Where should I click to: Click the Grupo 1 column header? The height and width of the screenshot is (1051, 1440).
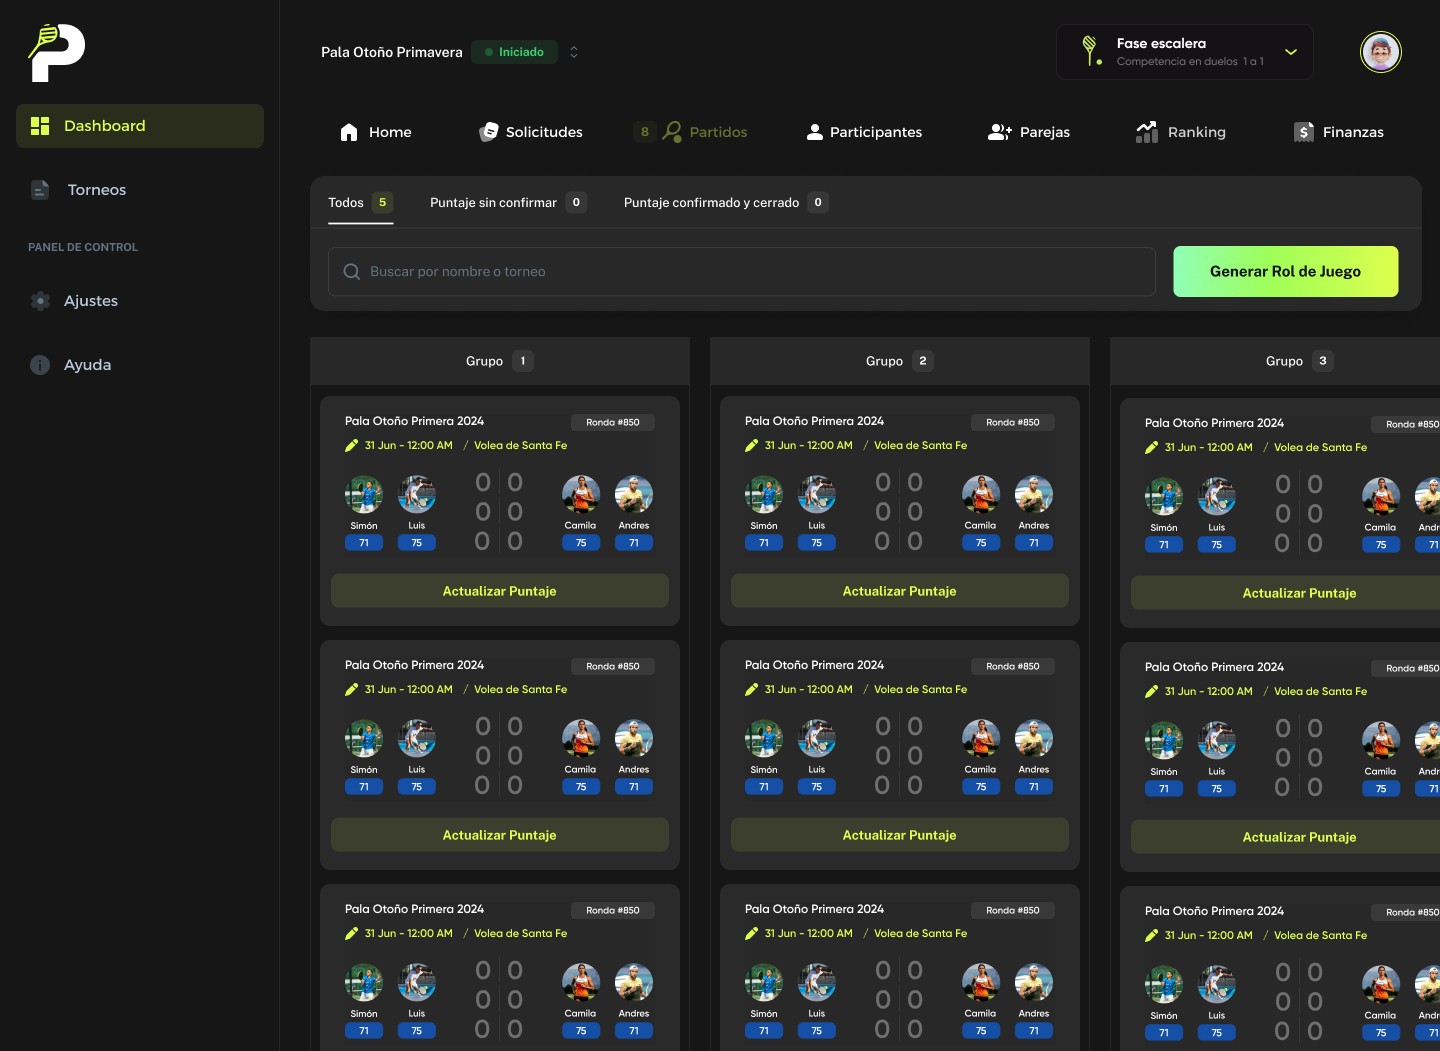click(500, 361)
